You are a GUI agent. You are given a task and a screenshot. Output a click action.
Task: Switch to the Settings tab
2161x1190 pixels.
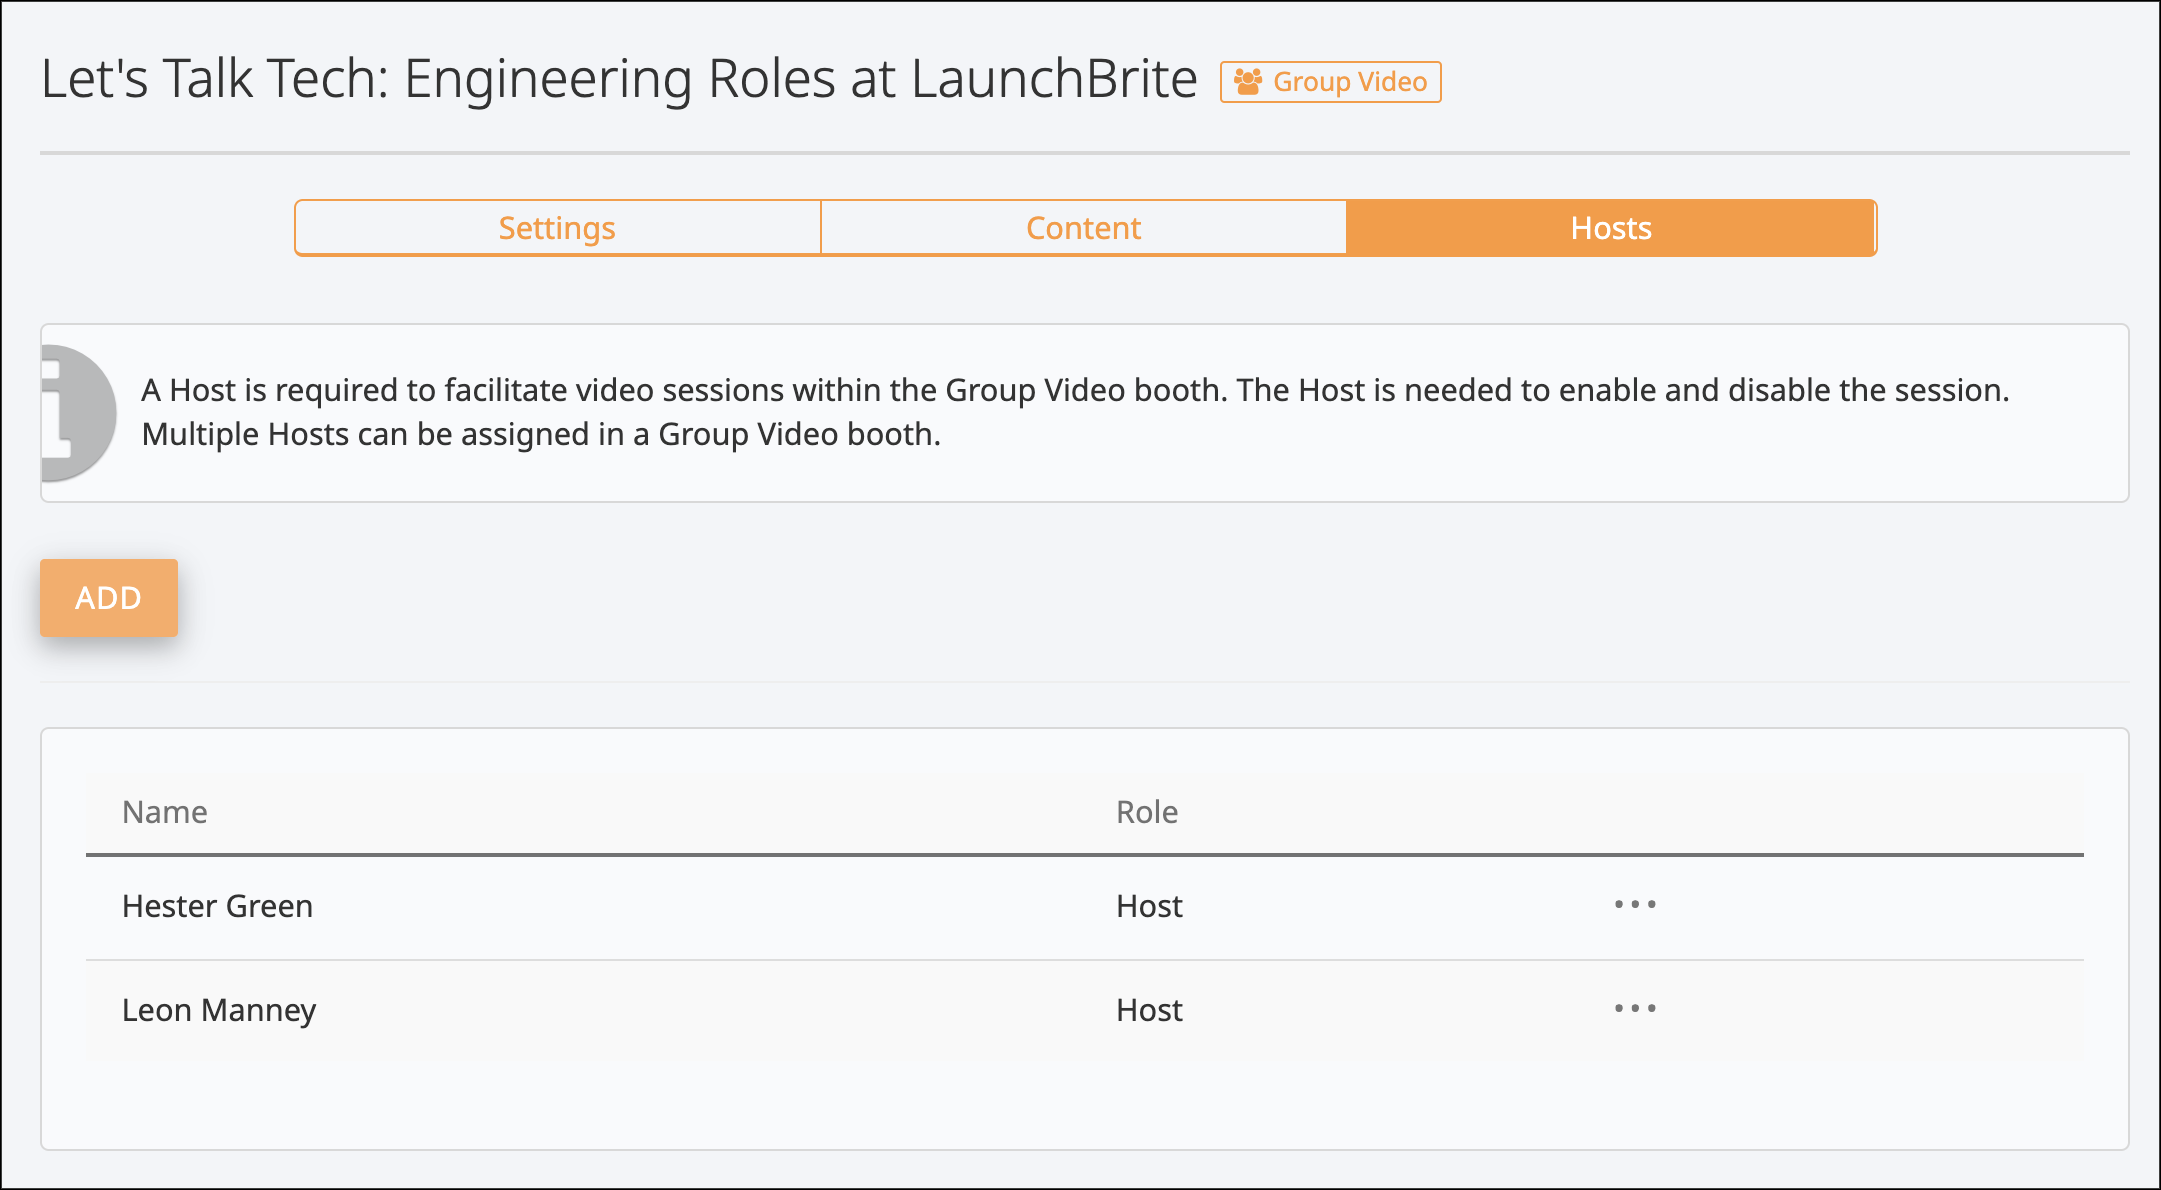(x=557, y=228)
